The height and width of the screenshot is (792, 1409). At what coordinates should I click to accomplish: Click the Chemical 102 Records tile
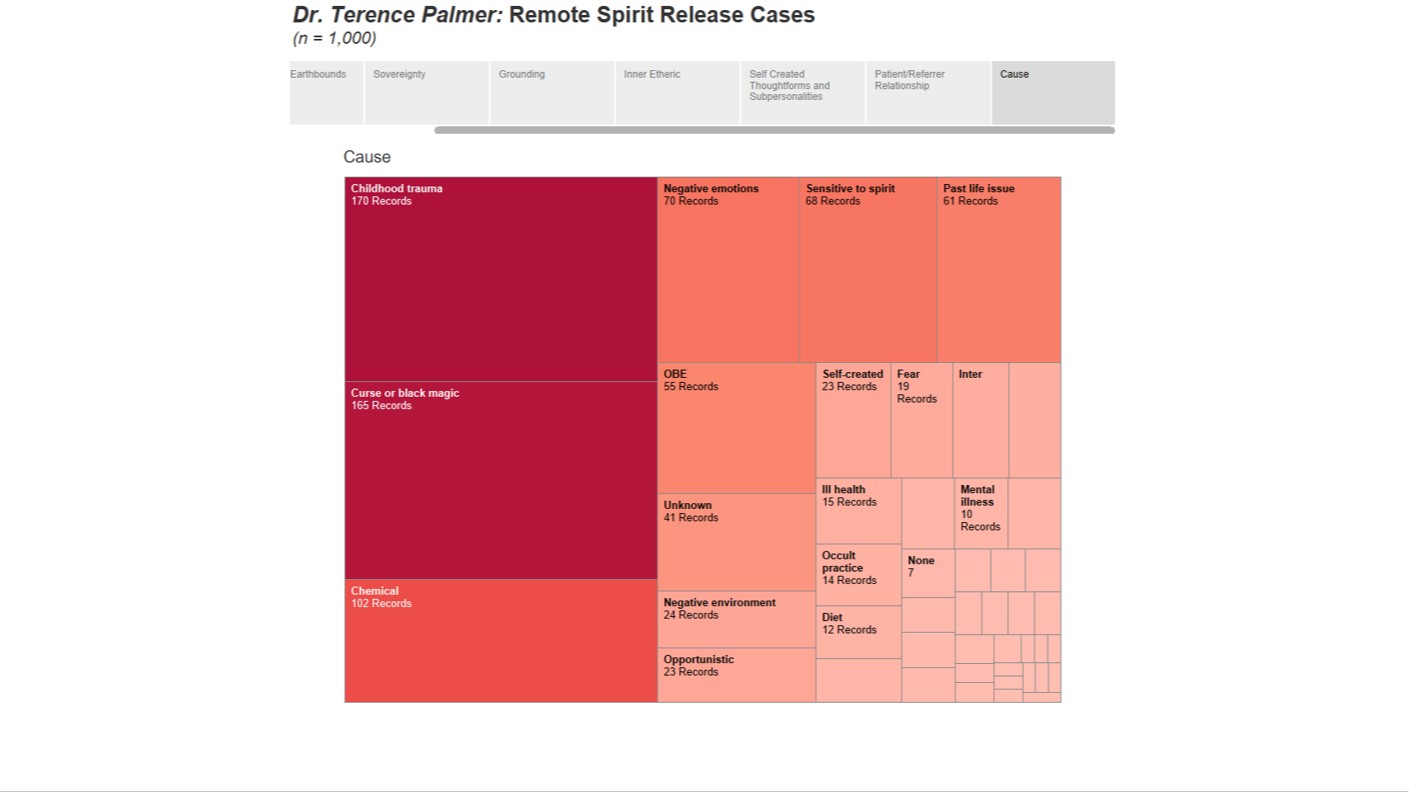(501, 641)
